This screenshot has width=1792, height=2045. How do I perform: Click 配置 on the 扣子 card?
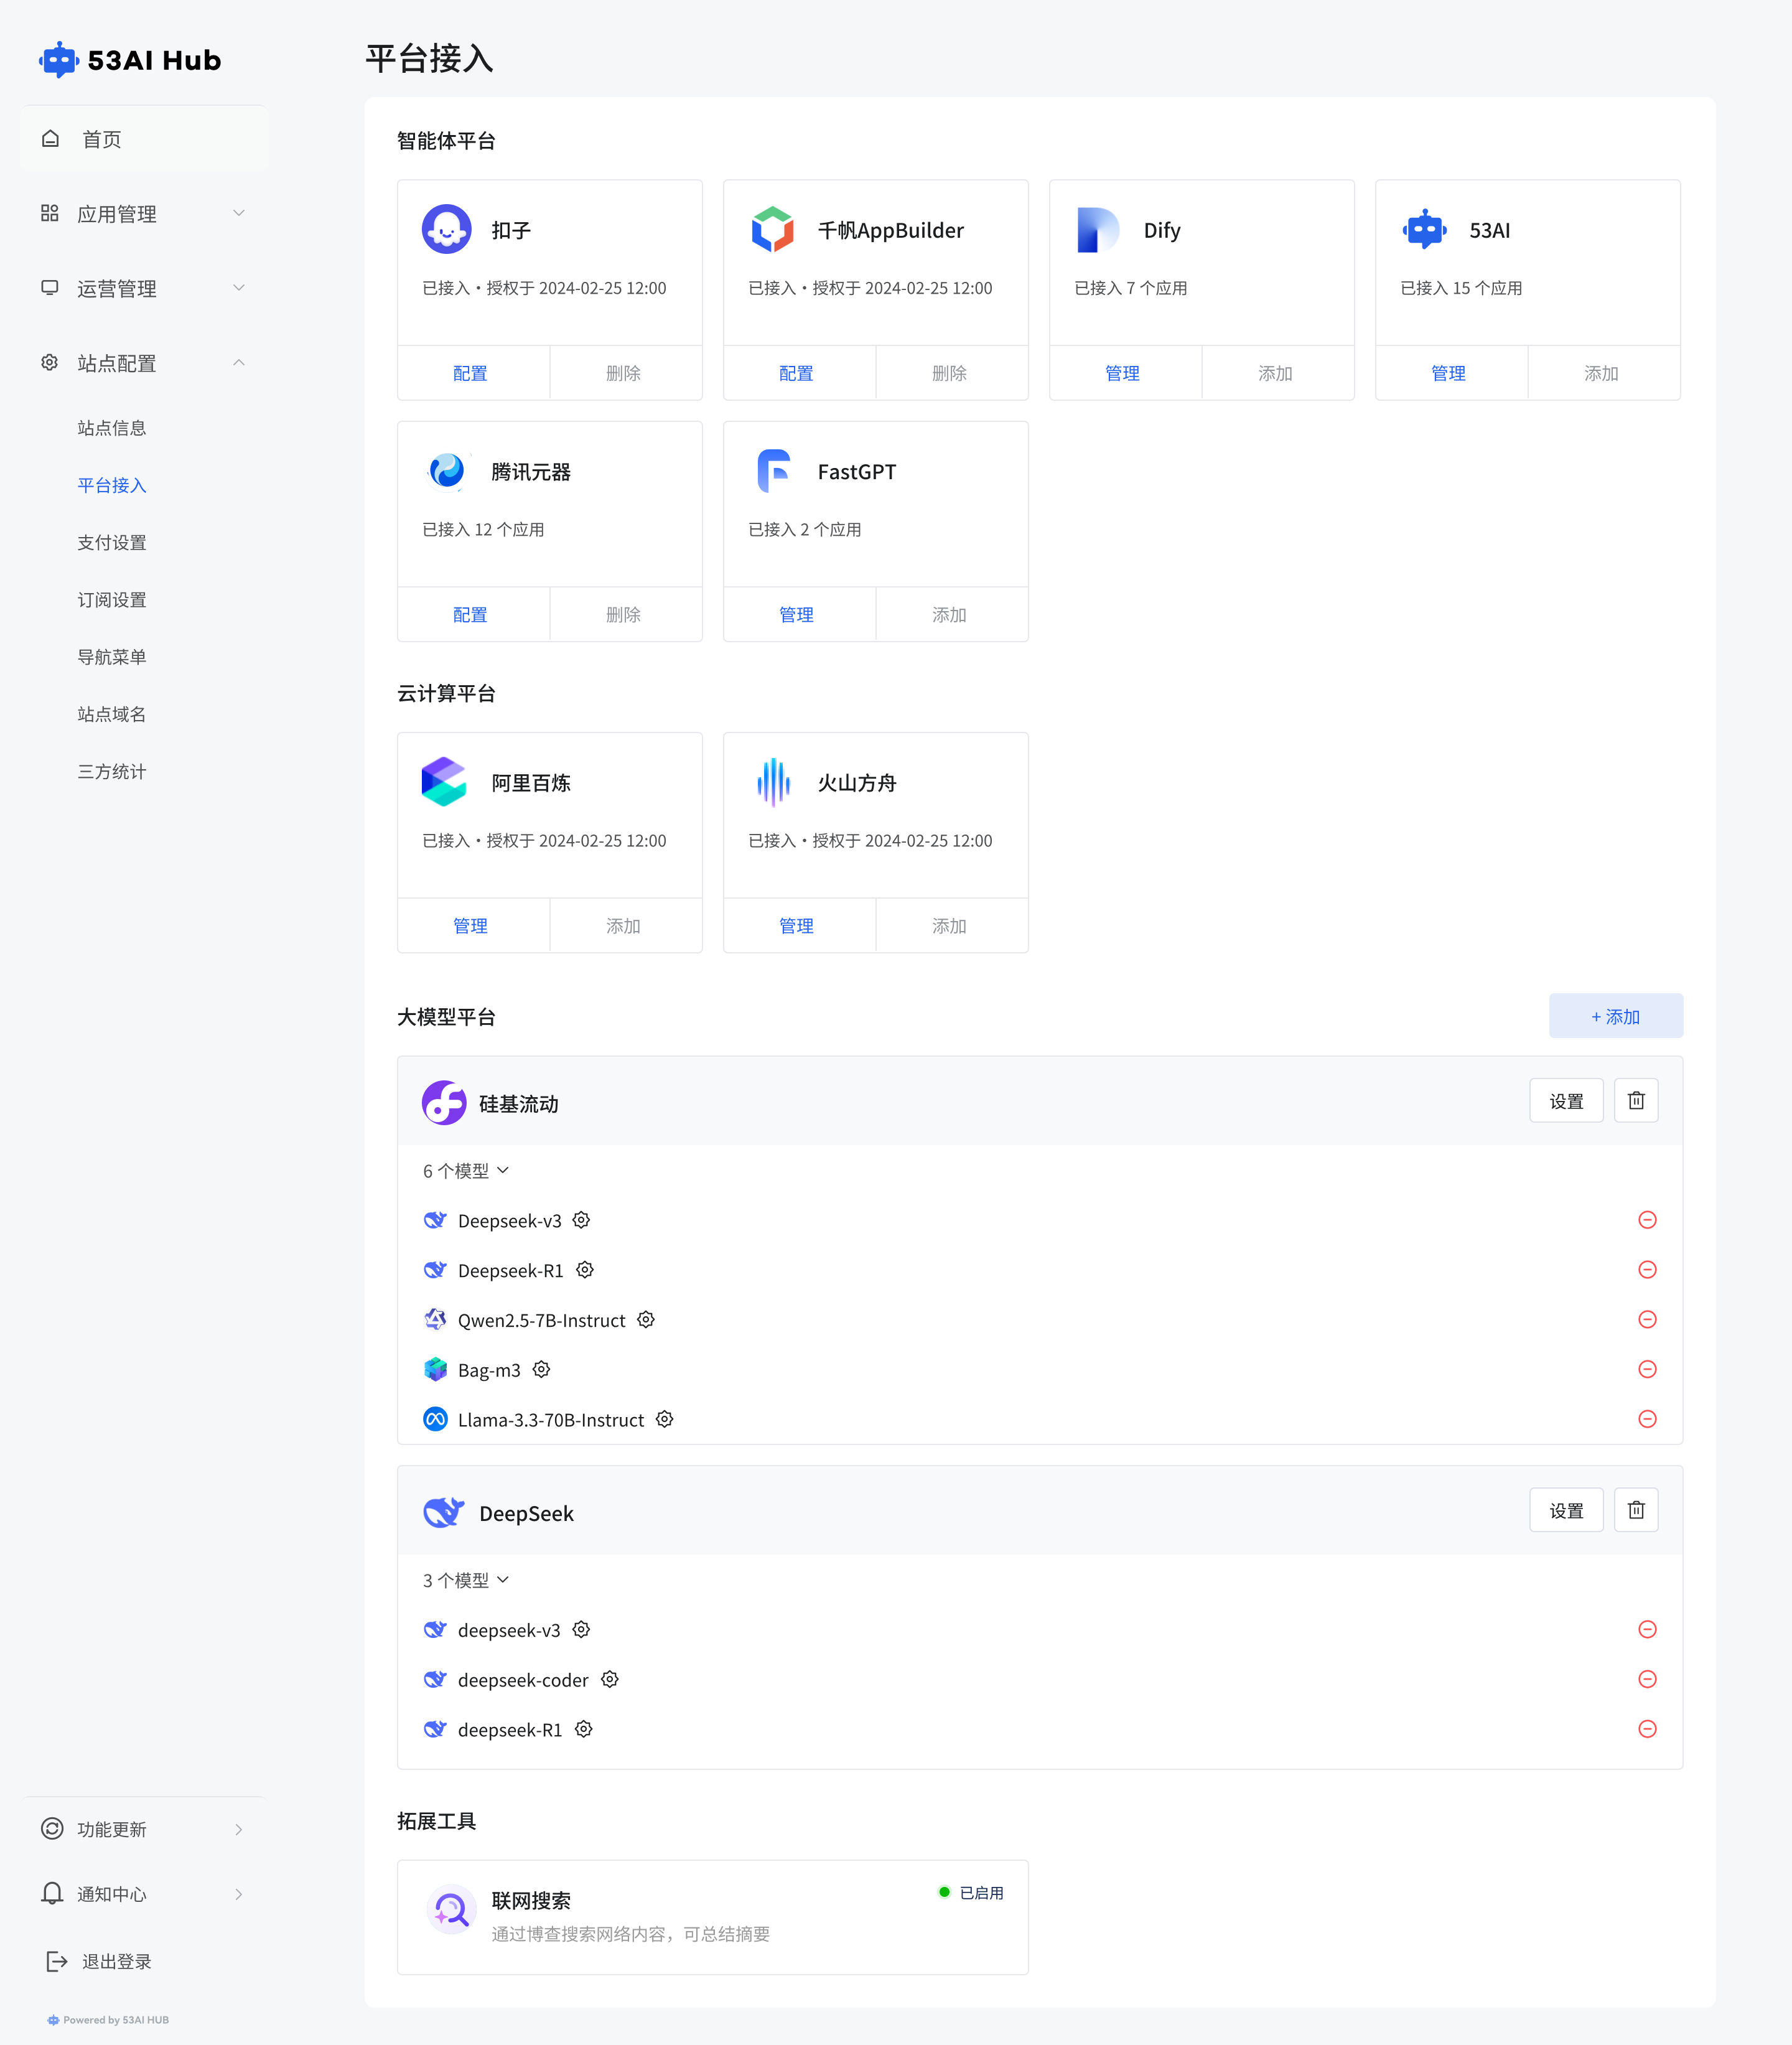(x=471, y=373)
